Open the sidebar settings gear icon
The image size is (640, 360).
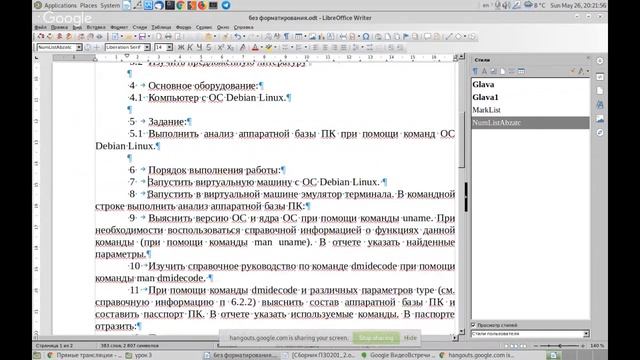(600, 61)
